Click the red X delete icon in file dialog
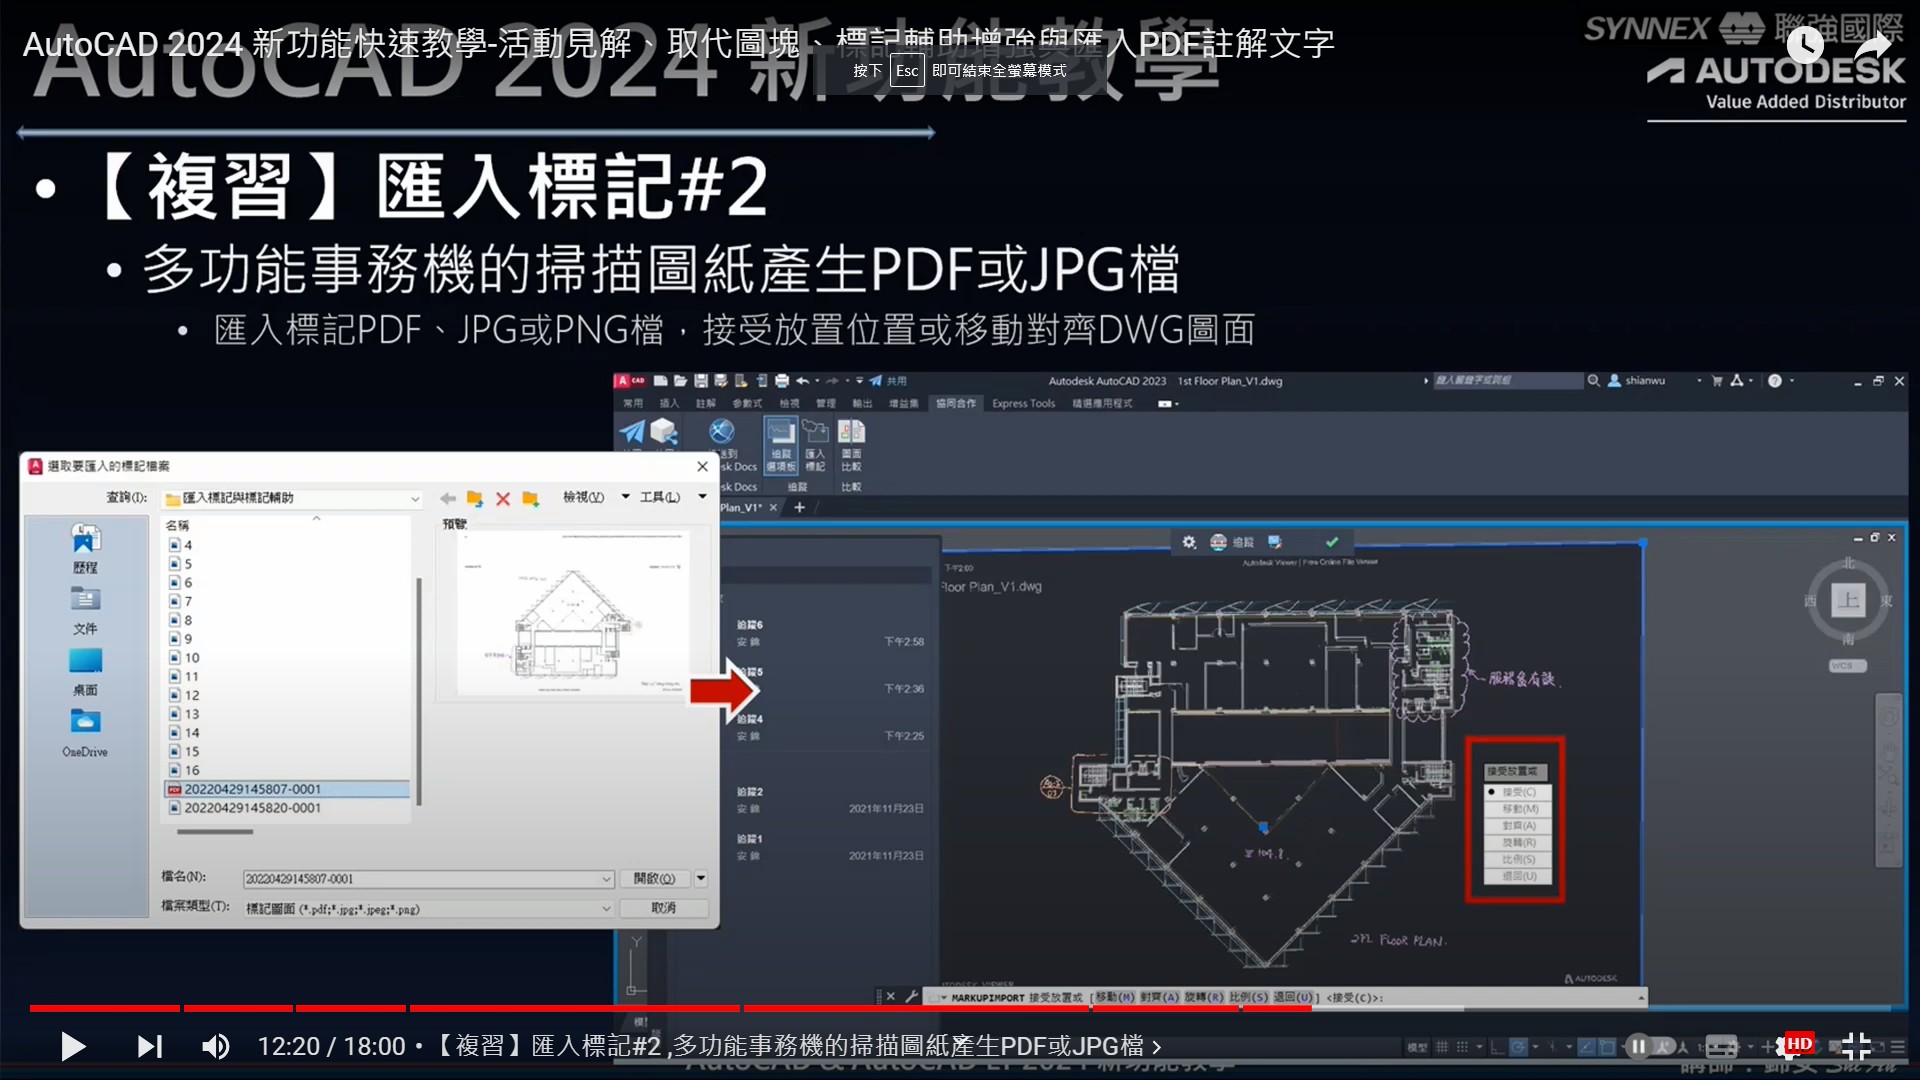Viewport: 1920px width, 1080px height. tap(503, 498)
